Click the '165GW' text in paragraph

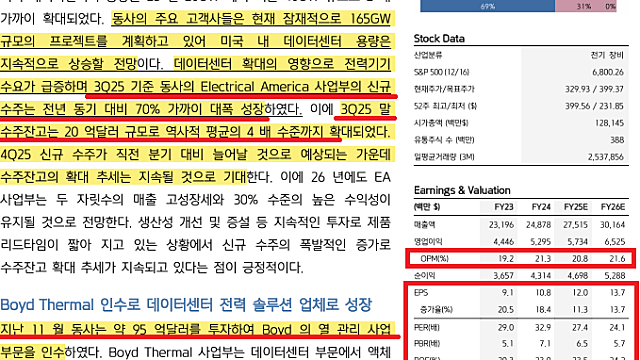click(371, 19)
